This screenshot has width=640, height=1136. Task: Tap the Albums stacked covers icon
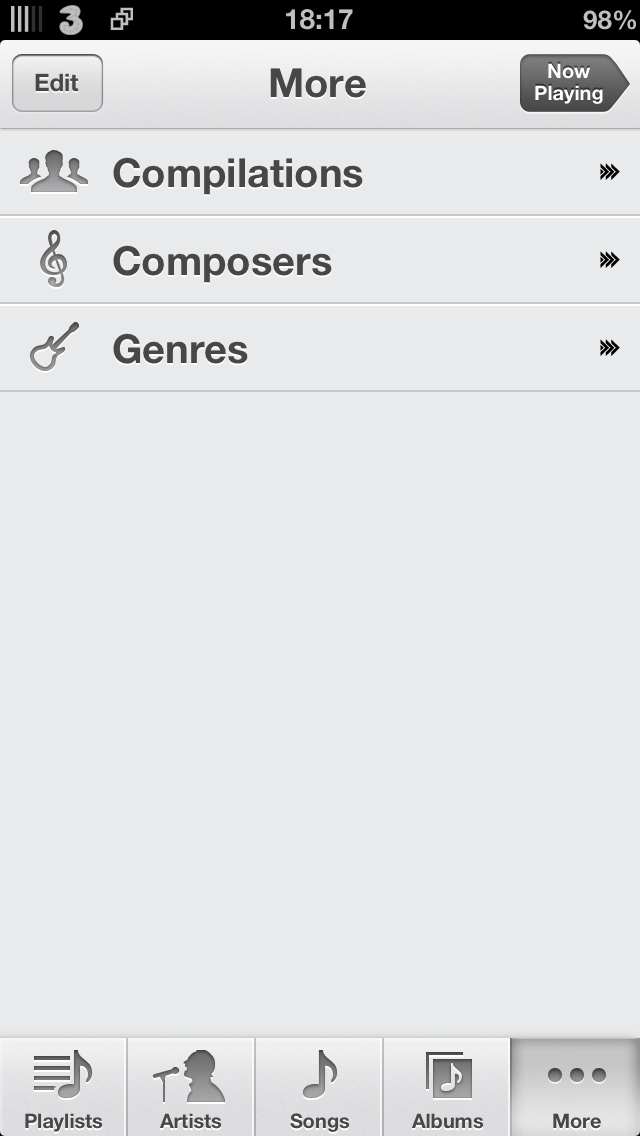[446, 1075]
